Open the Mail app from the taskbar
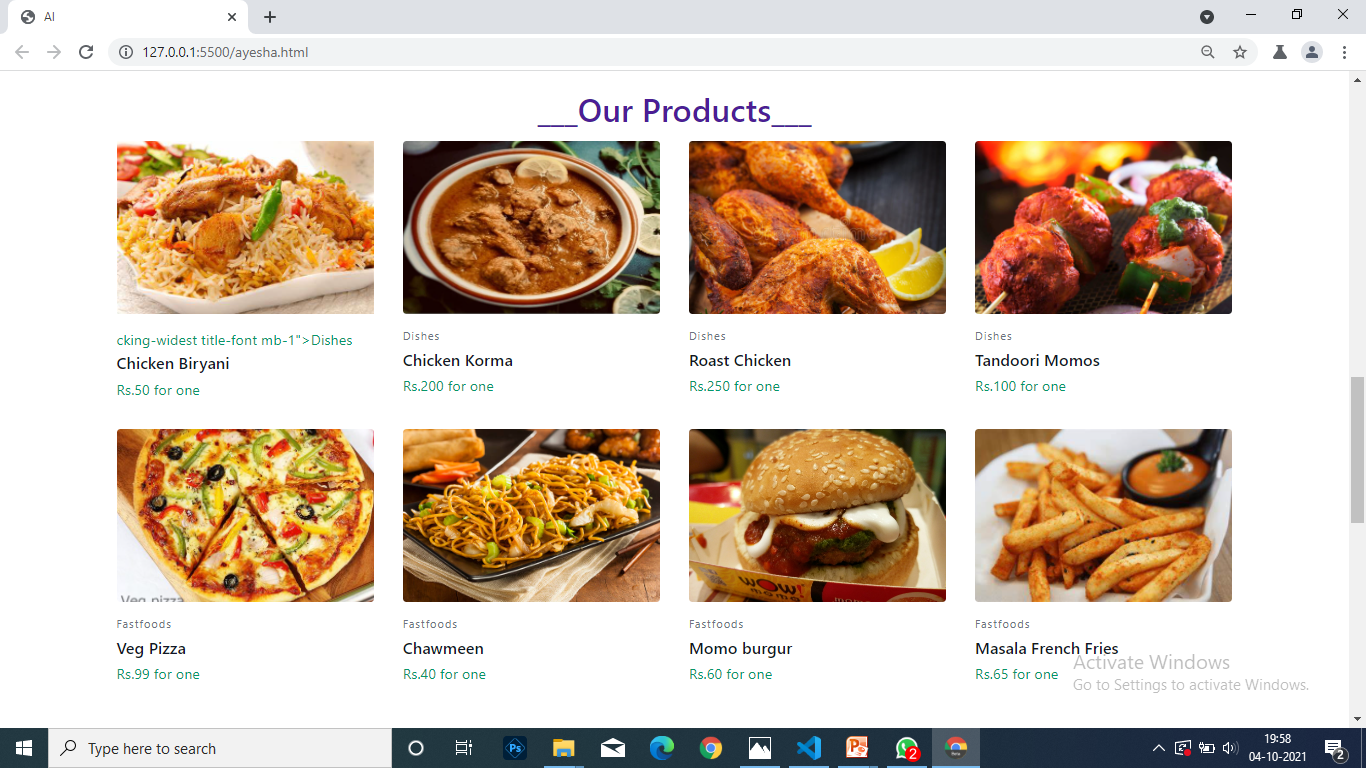The image size is (1366, 768). [x=612, y=748]
